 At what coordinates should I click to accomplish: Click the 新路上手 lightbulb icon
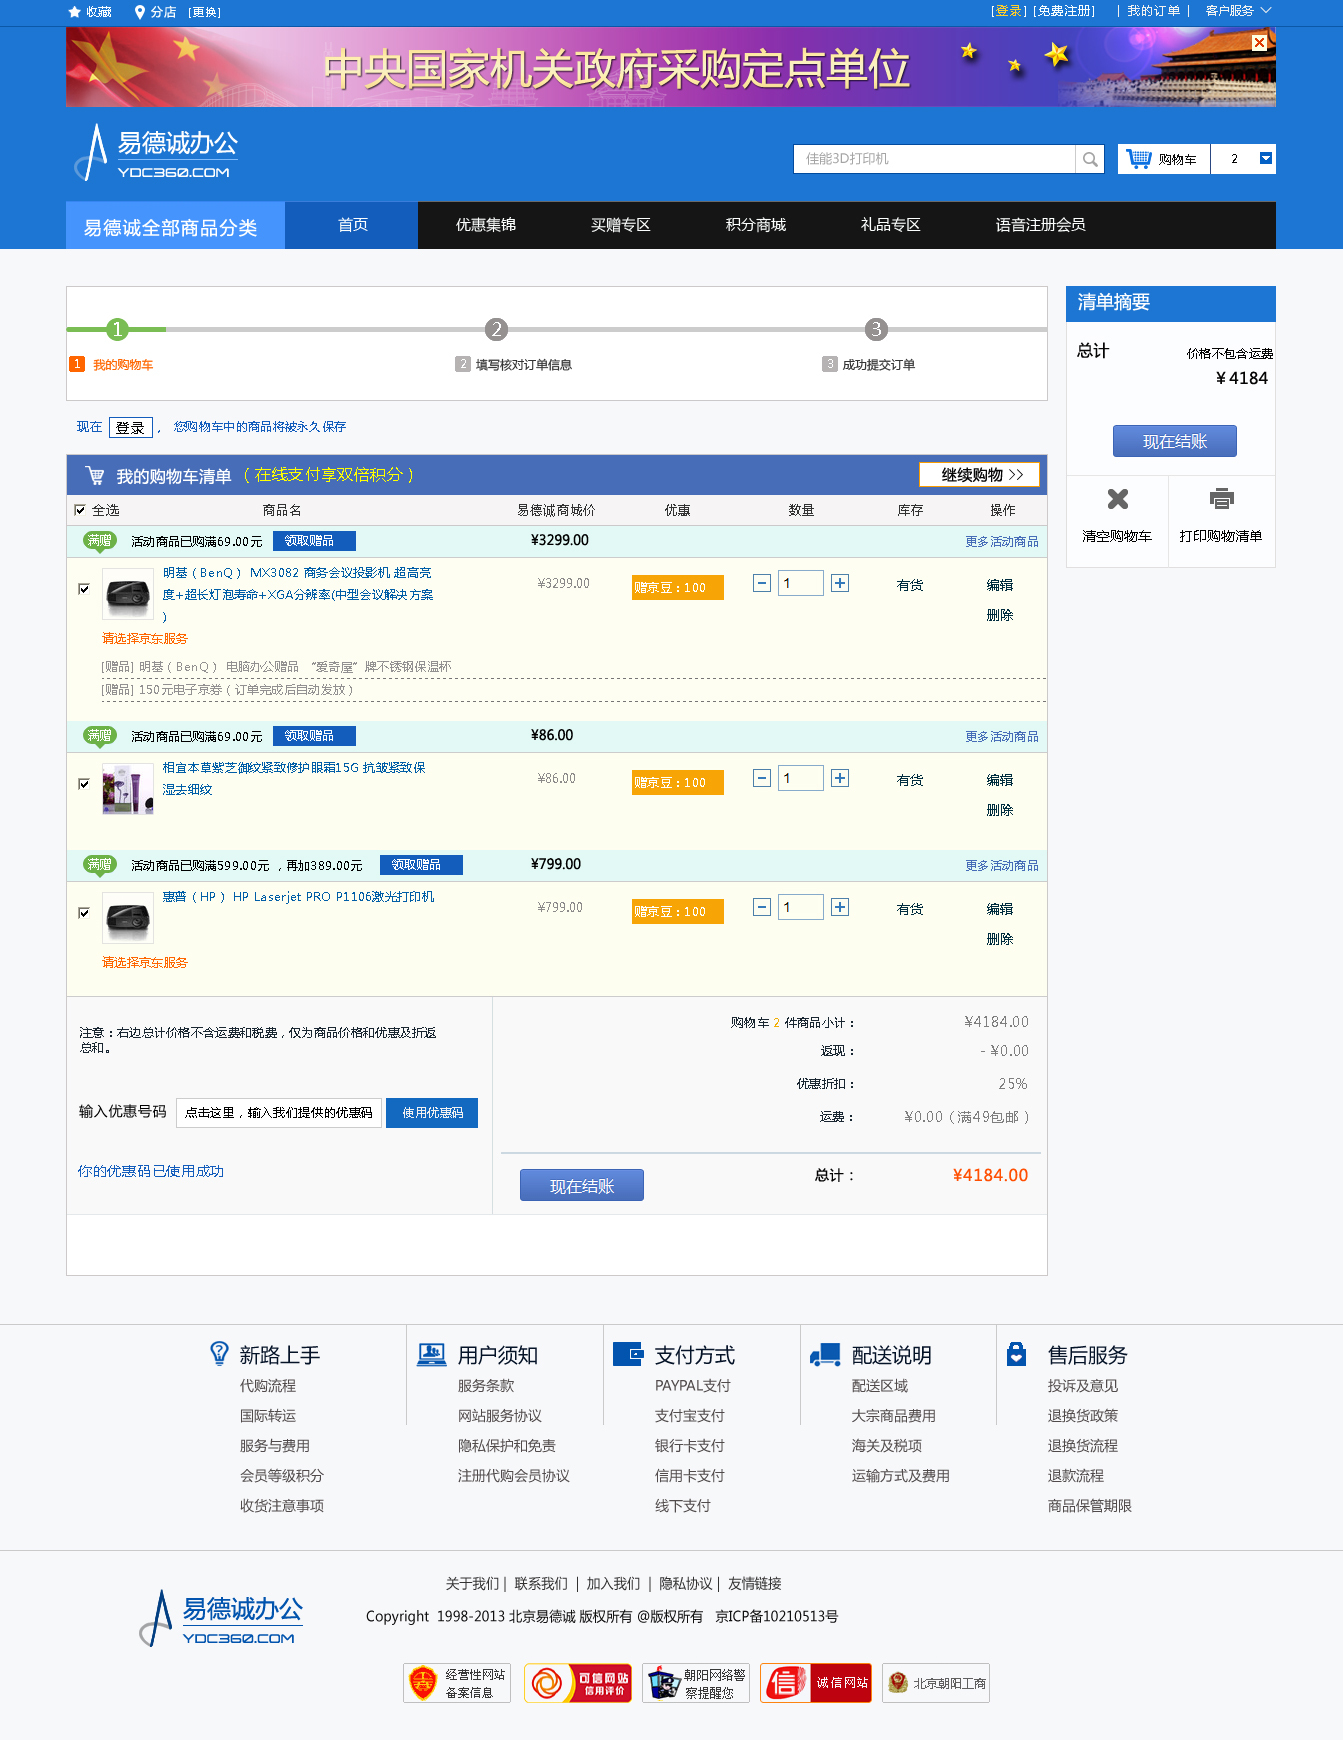(219, 1354)
